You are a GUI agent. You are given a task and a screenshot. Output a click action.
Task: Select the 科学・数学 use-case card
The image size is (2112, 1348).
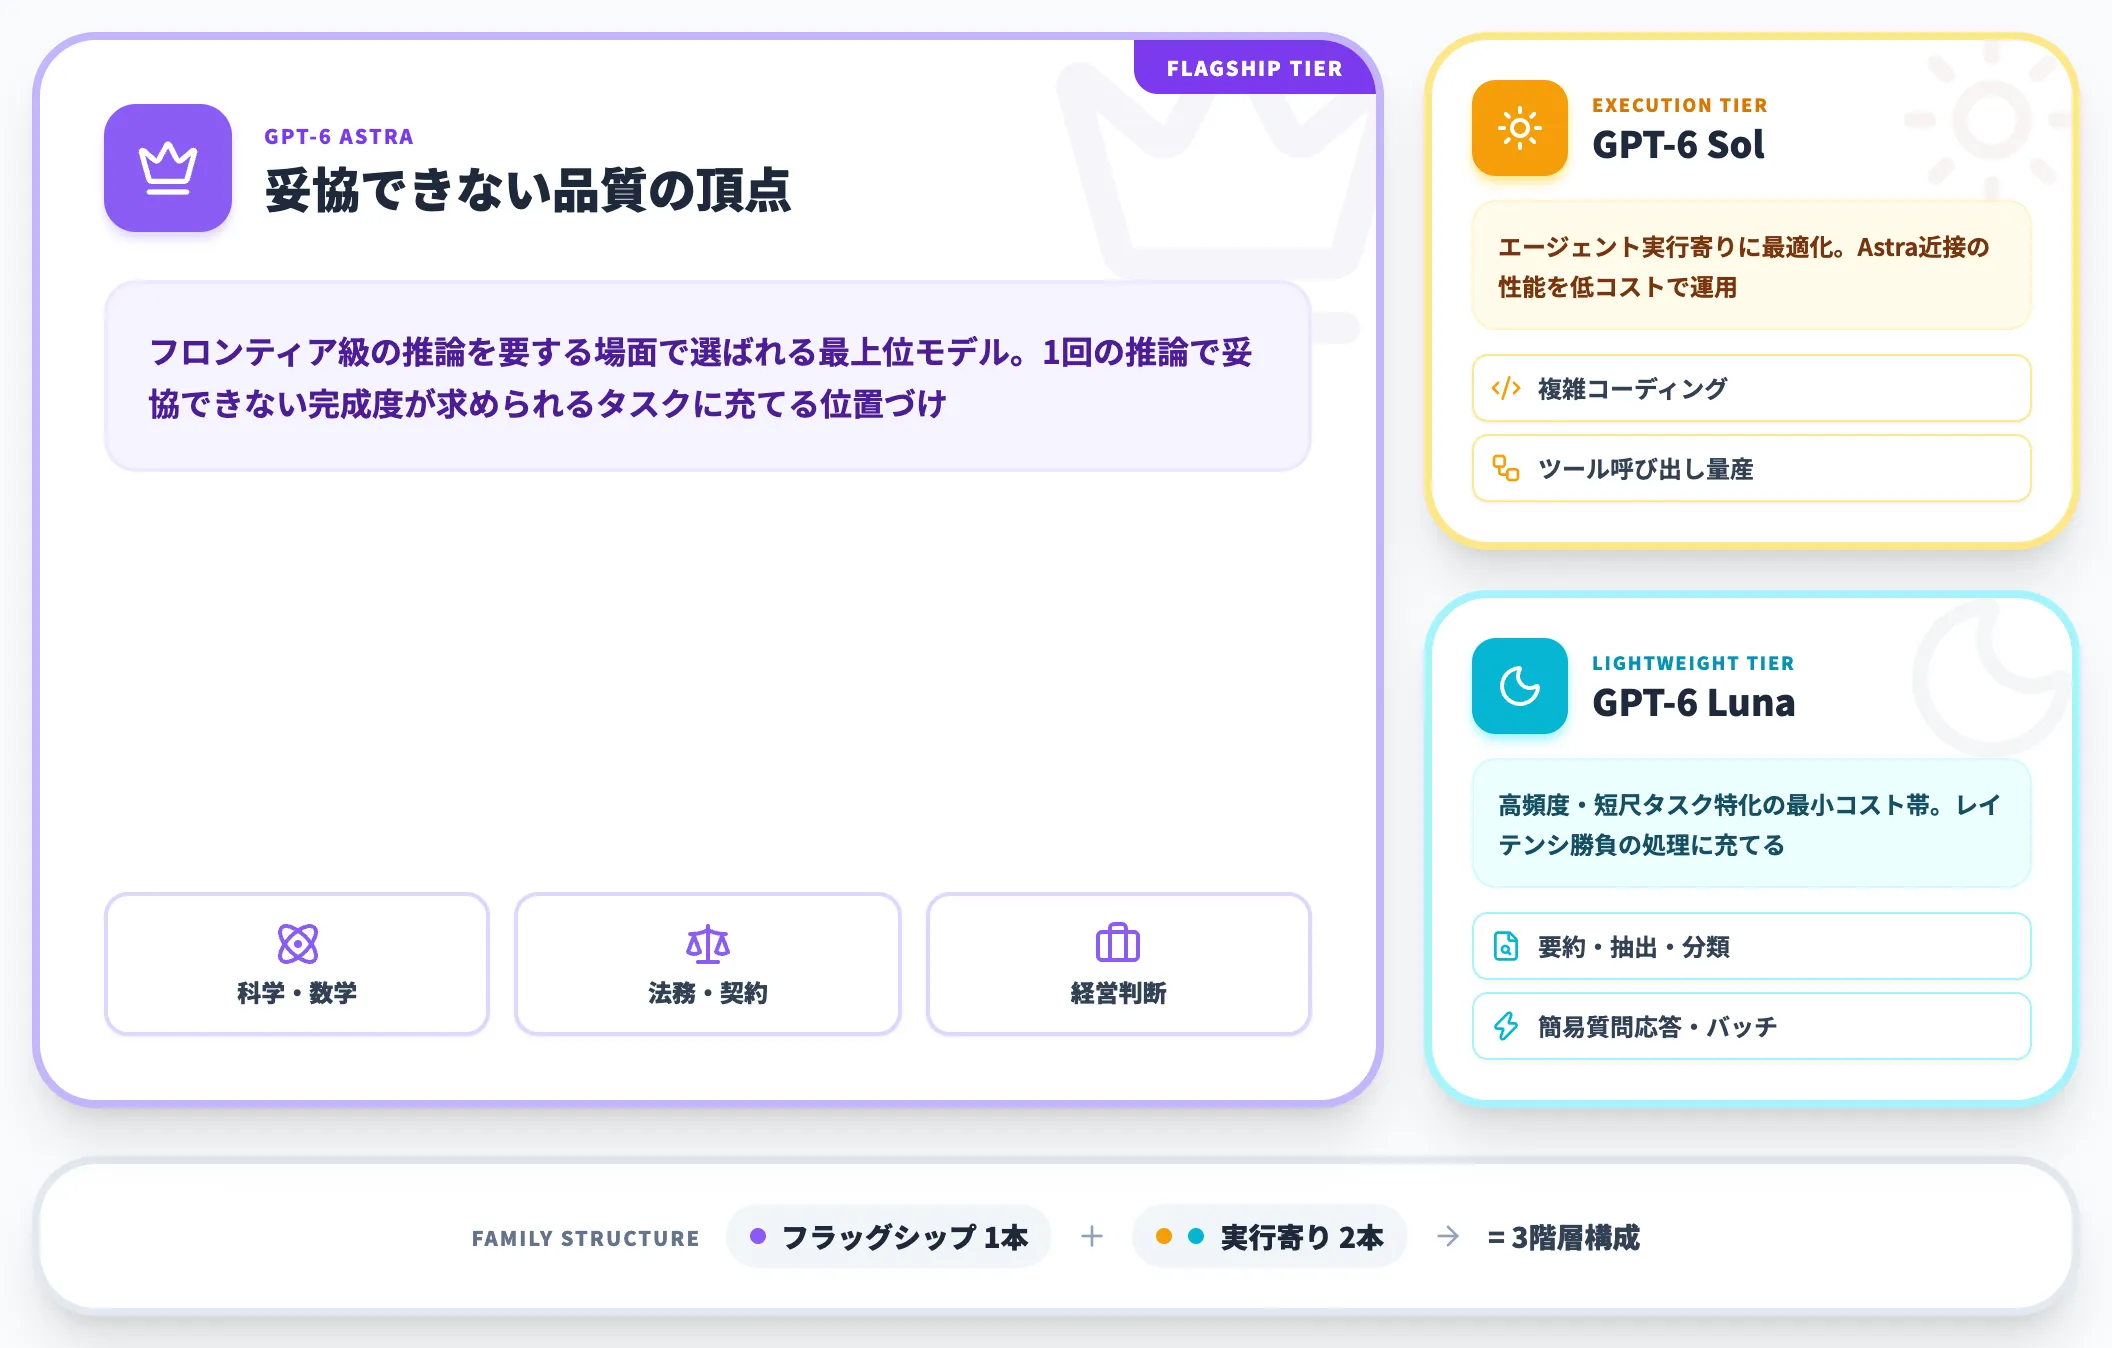(x=297, y=964)
